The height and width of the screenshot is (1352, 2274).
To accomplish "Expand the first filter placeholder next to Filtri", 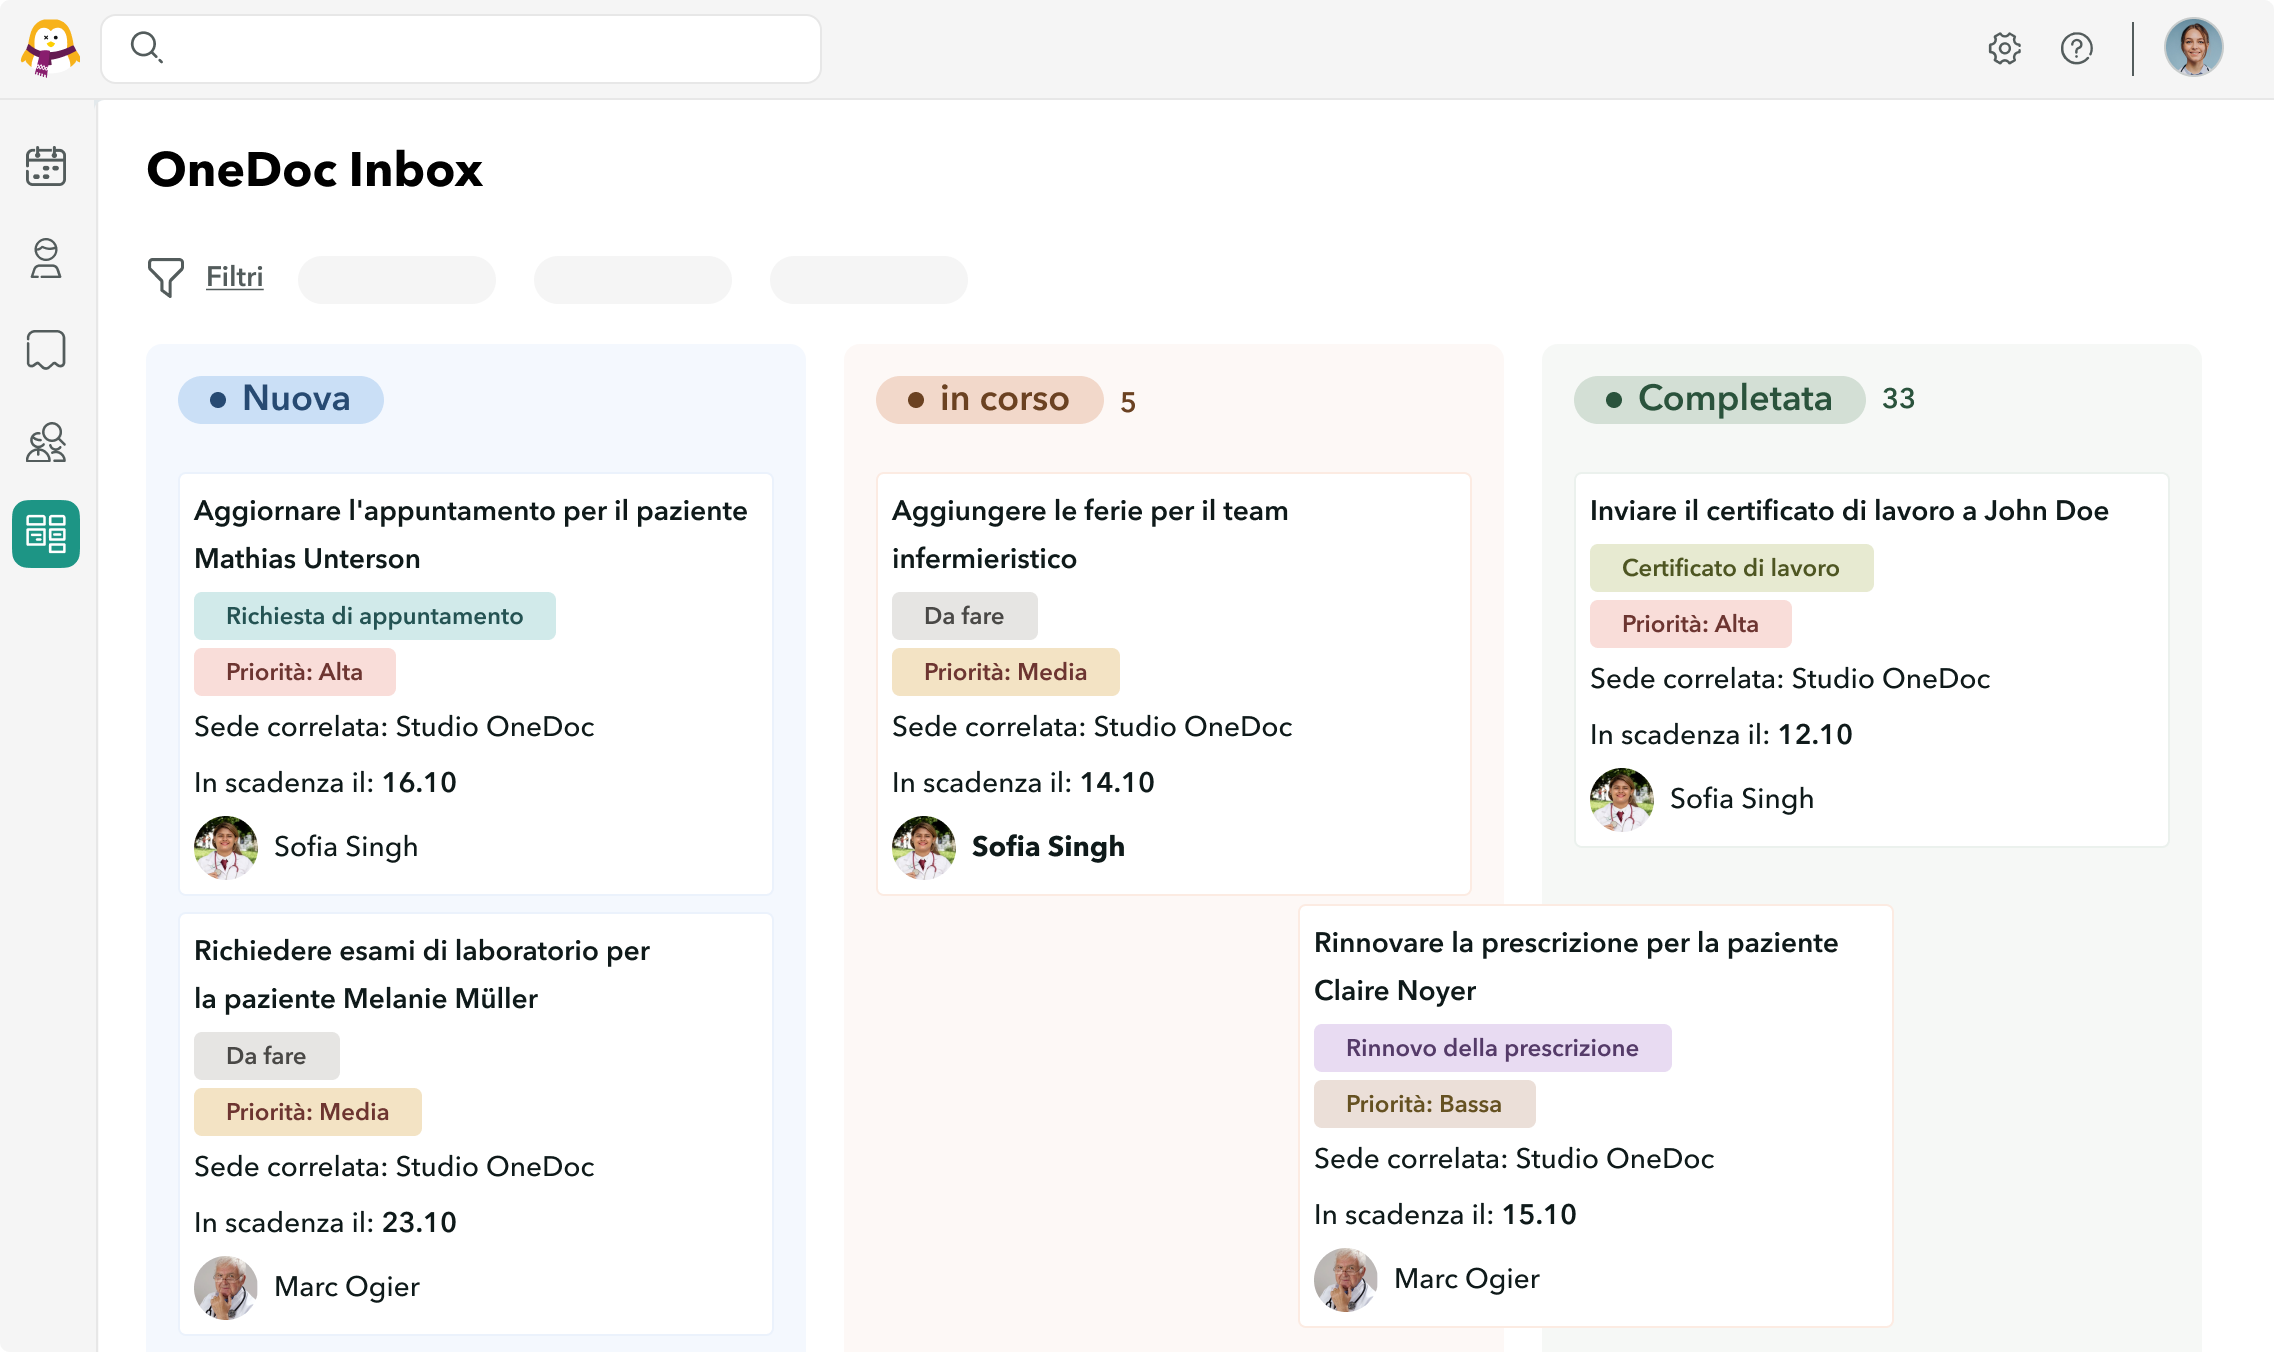I will pos(396,280).
